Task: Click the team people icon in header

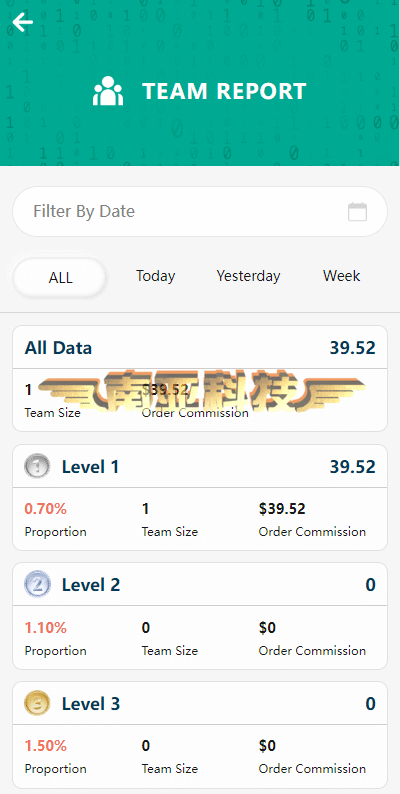Action: coord(108,91)
